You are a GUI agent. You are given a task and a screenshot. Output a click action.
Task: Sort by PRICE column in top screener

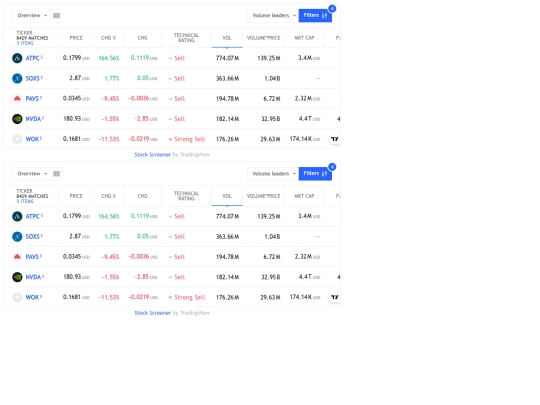[x=76, y=38]
